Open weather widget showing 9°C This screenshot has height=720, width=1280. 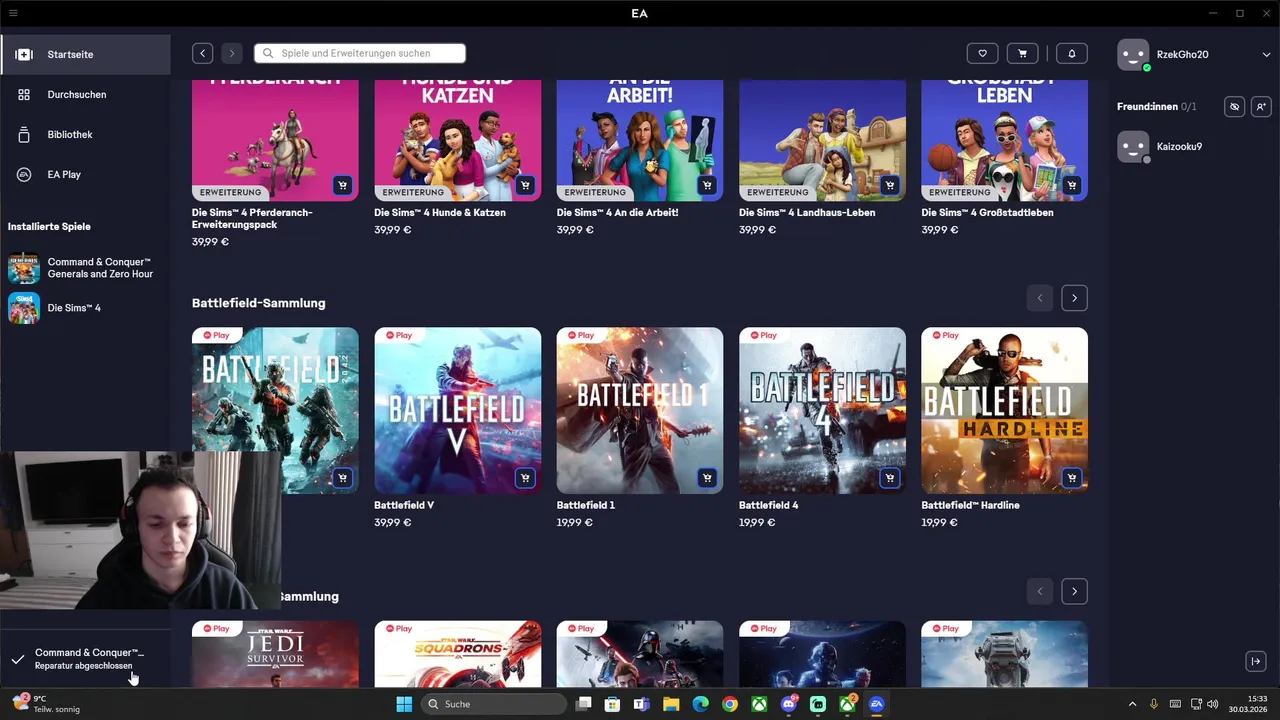coord(45,704)
